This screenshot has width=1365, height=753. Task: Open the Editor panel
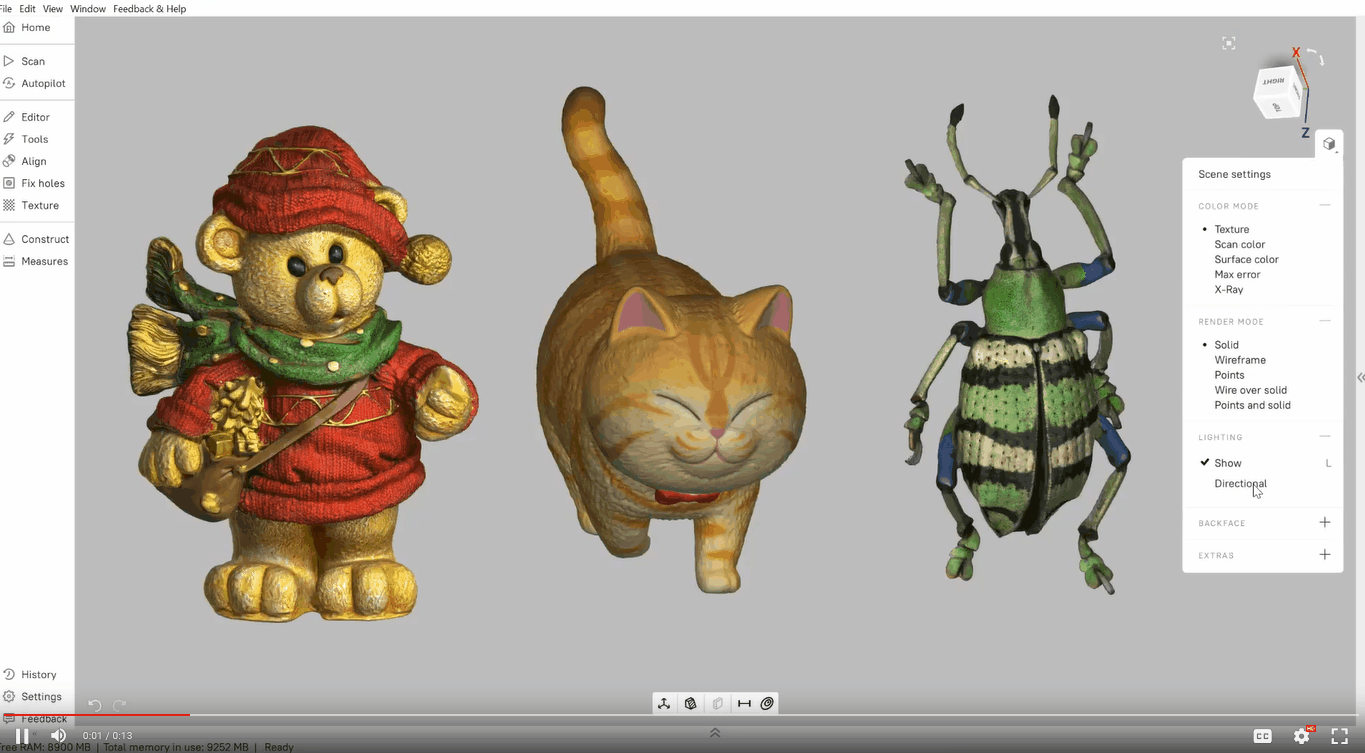[x=27, y=117]
